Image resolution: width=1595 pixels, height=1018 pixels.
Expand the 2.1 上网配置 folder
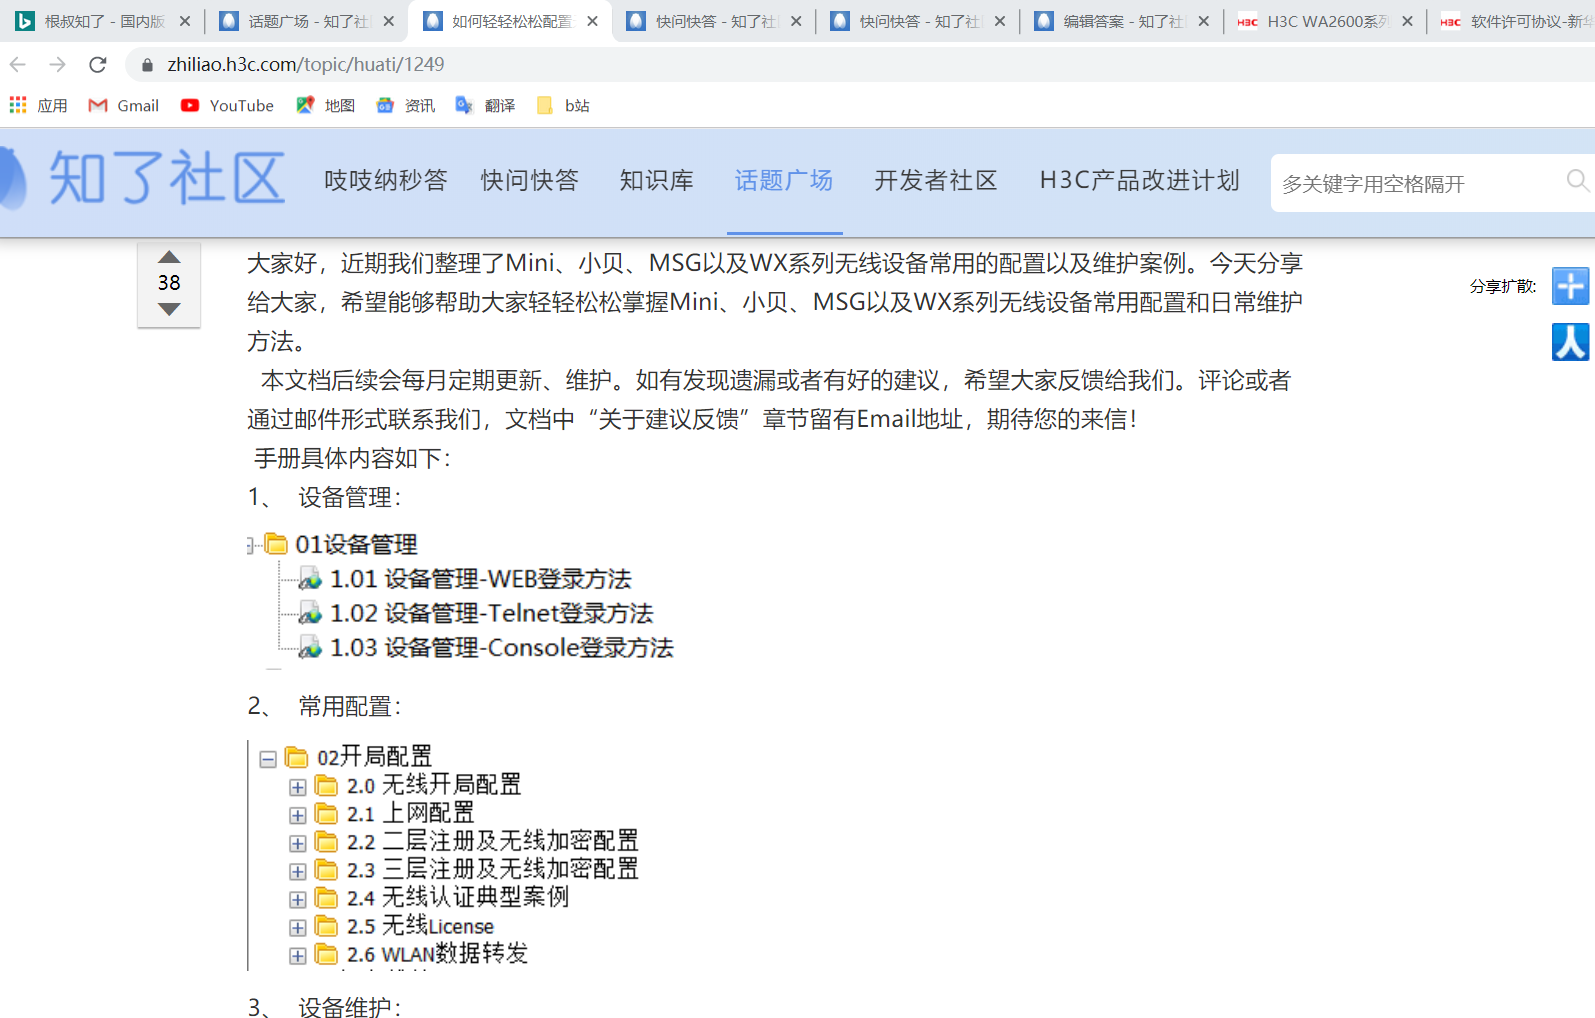(298, 816)
